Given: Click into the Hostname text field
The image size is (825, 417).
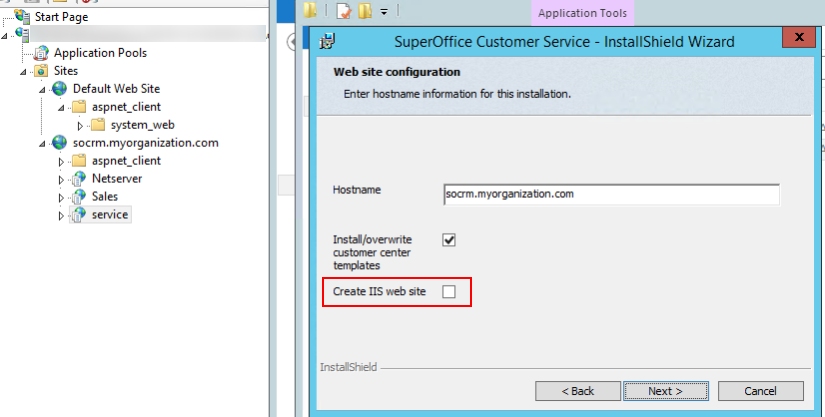Looking at the screenshot, I should (610, 194).
